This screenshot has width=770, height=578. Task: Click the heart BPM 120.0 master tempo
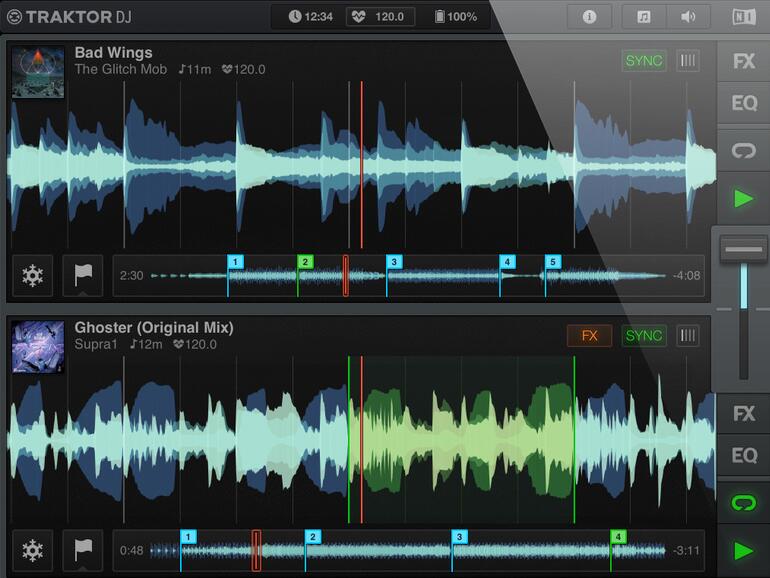(380, 17)
